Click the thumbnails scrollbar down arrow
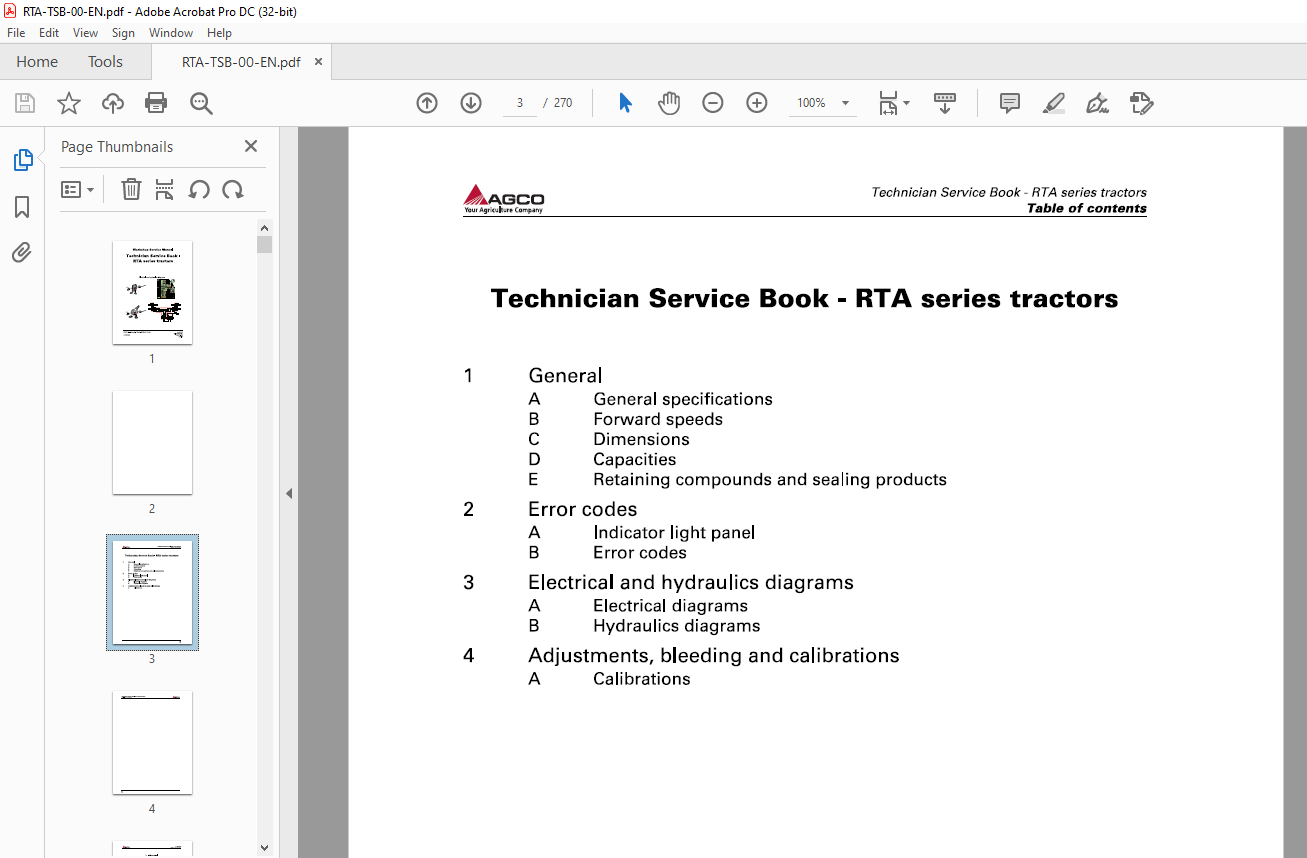The image size is (1307, 858). pos(264,848)
